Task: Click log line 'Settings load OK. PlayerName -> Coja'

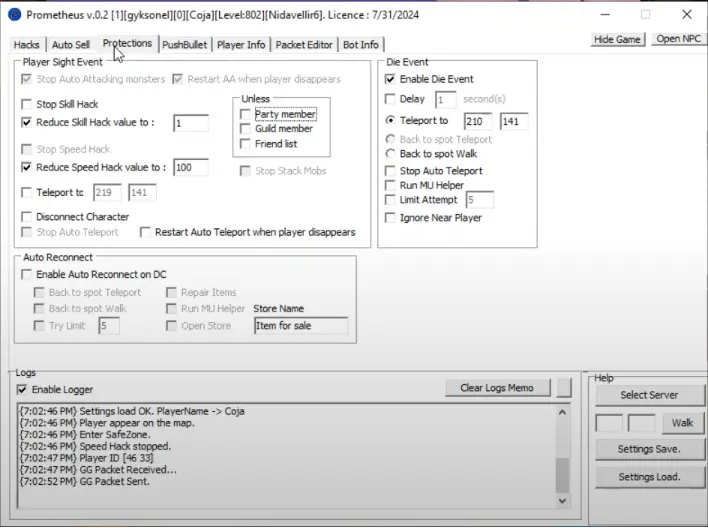Action: (x=131, y=411)
